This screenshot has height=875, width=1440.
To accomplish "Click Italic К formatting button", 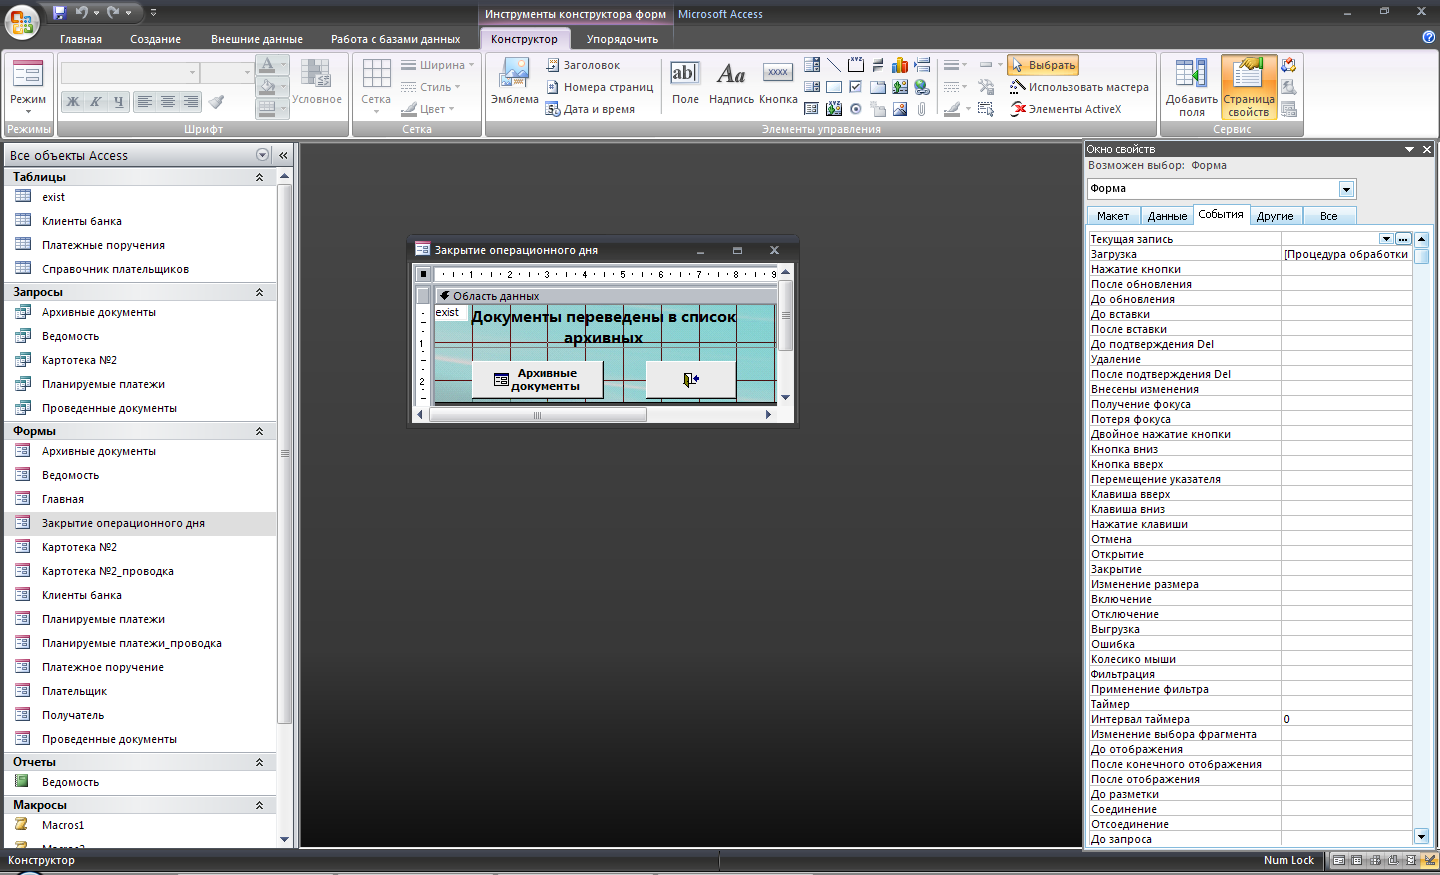I will coord(95,101).
